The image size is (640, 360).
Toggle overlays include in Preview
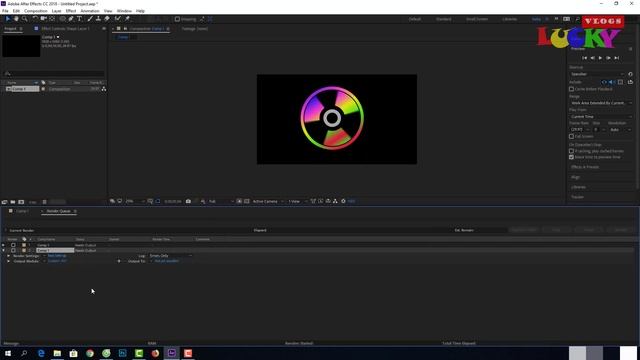pos(620,82)
